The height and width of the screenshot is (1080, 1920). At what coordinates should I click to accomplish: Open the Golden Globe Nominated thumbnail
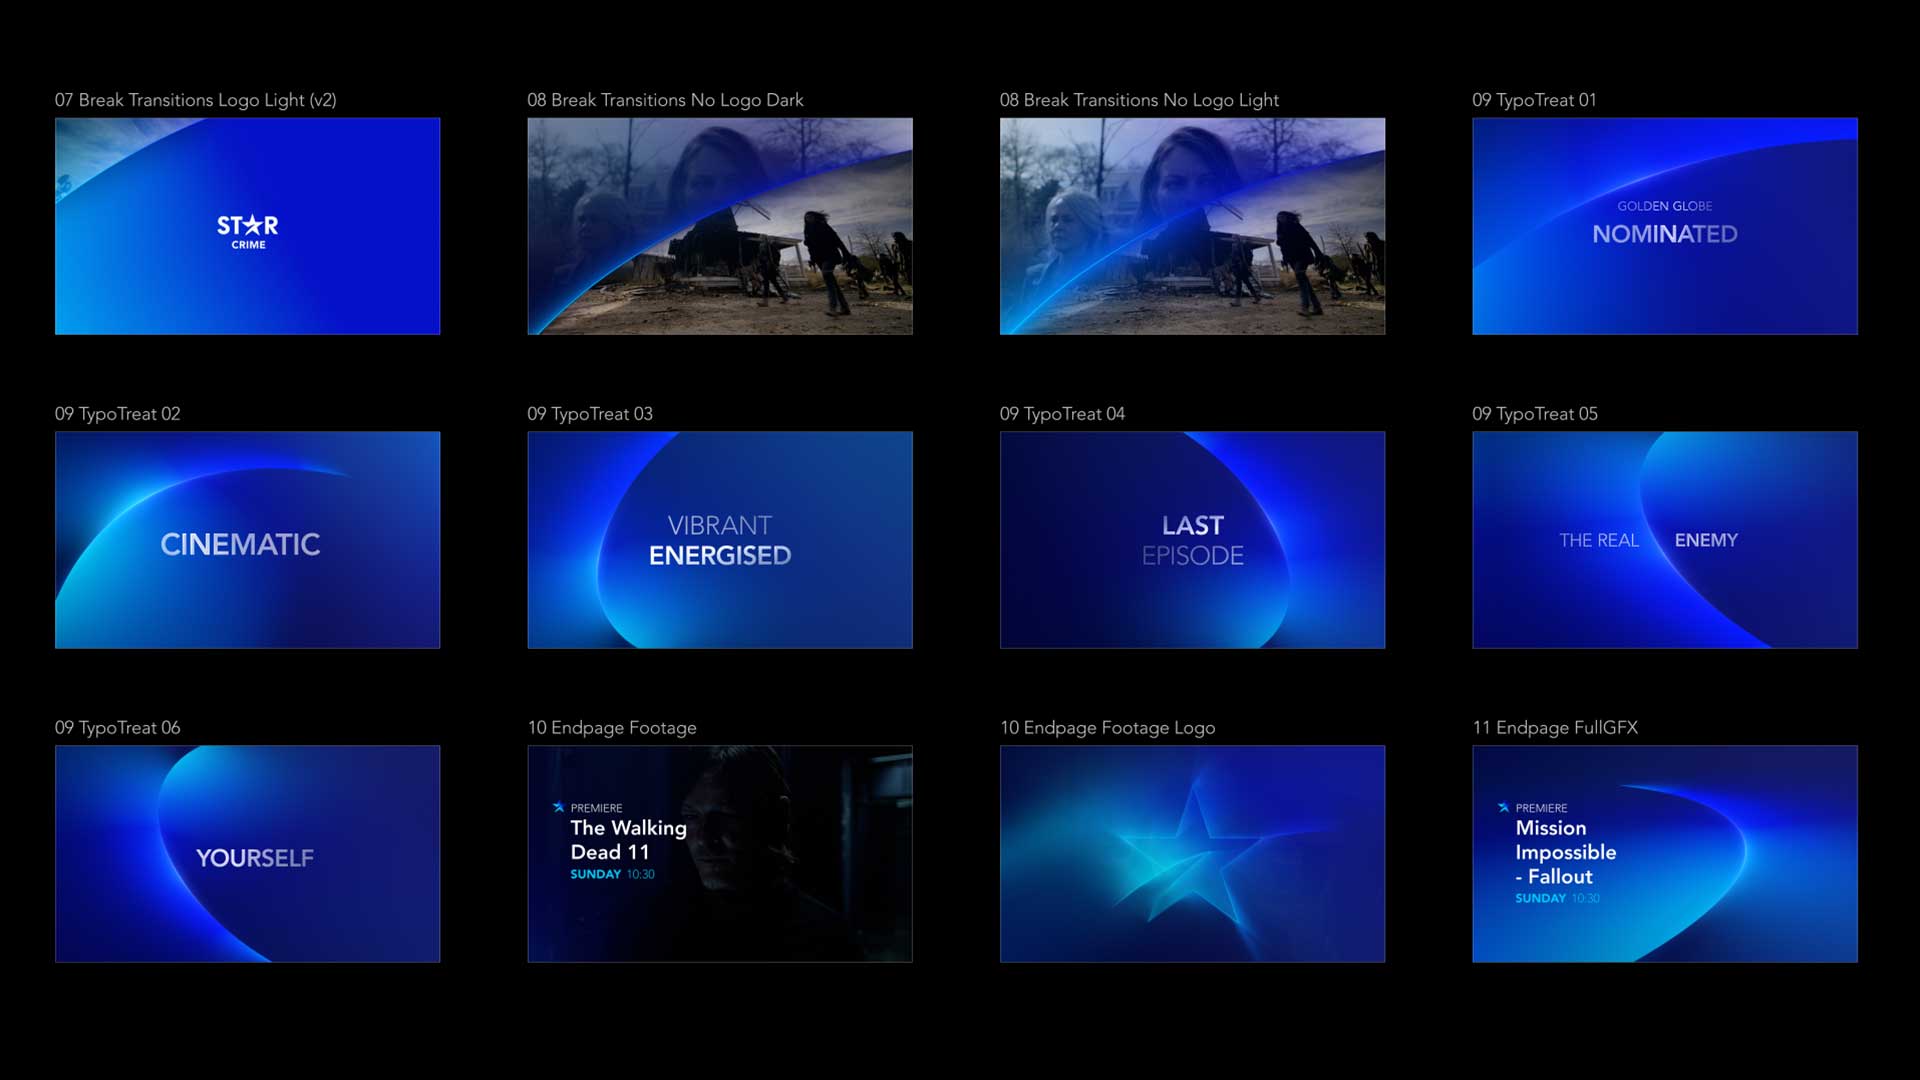click(x=1664, y=226)
